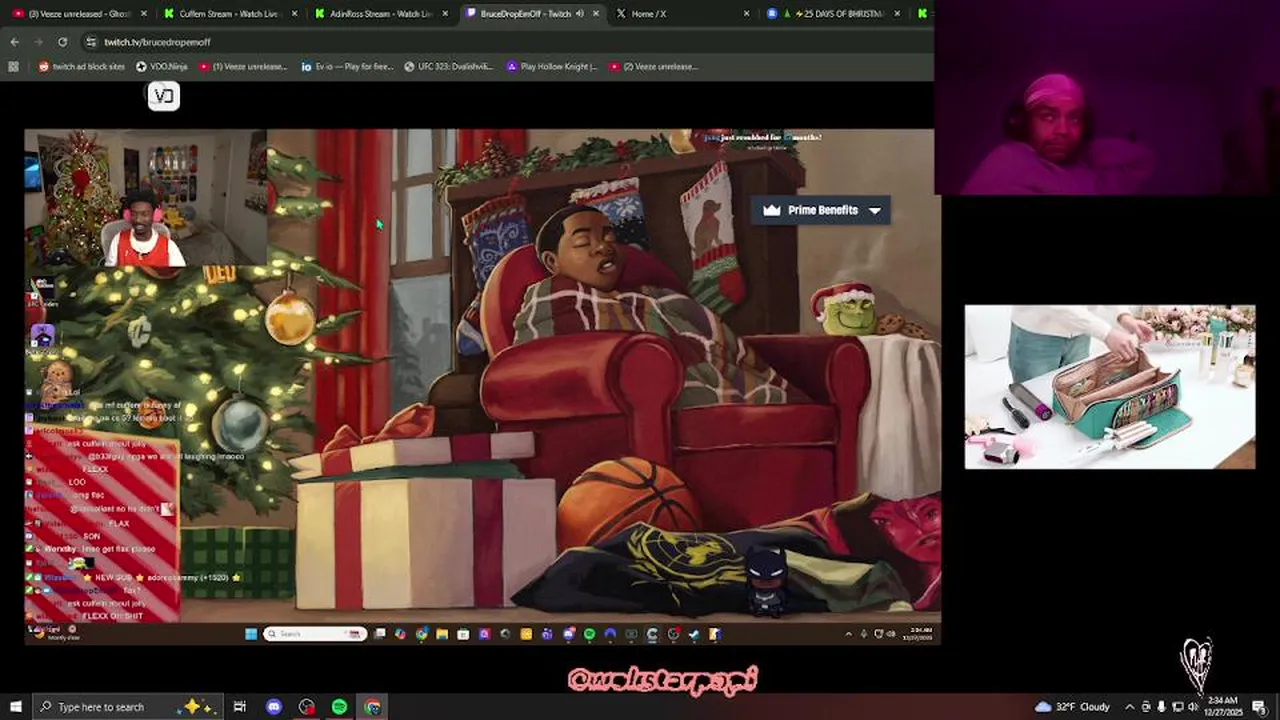Open Start inside the streamed desktop taskbar

tap(251, 634)
